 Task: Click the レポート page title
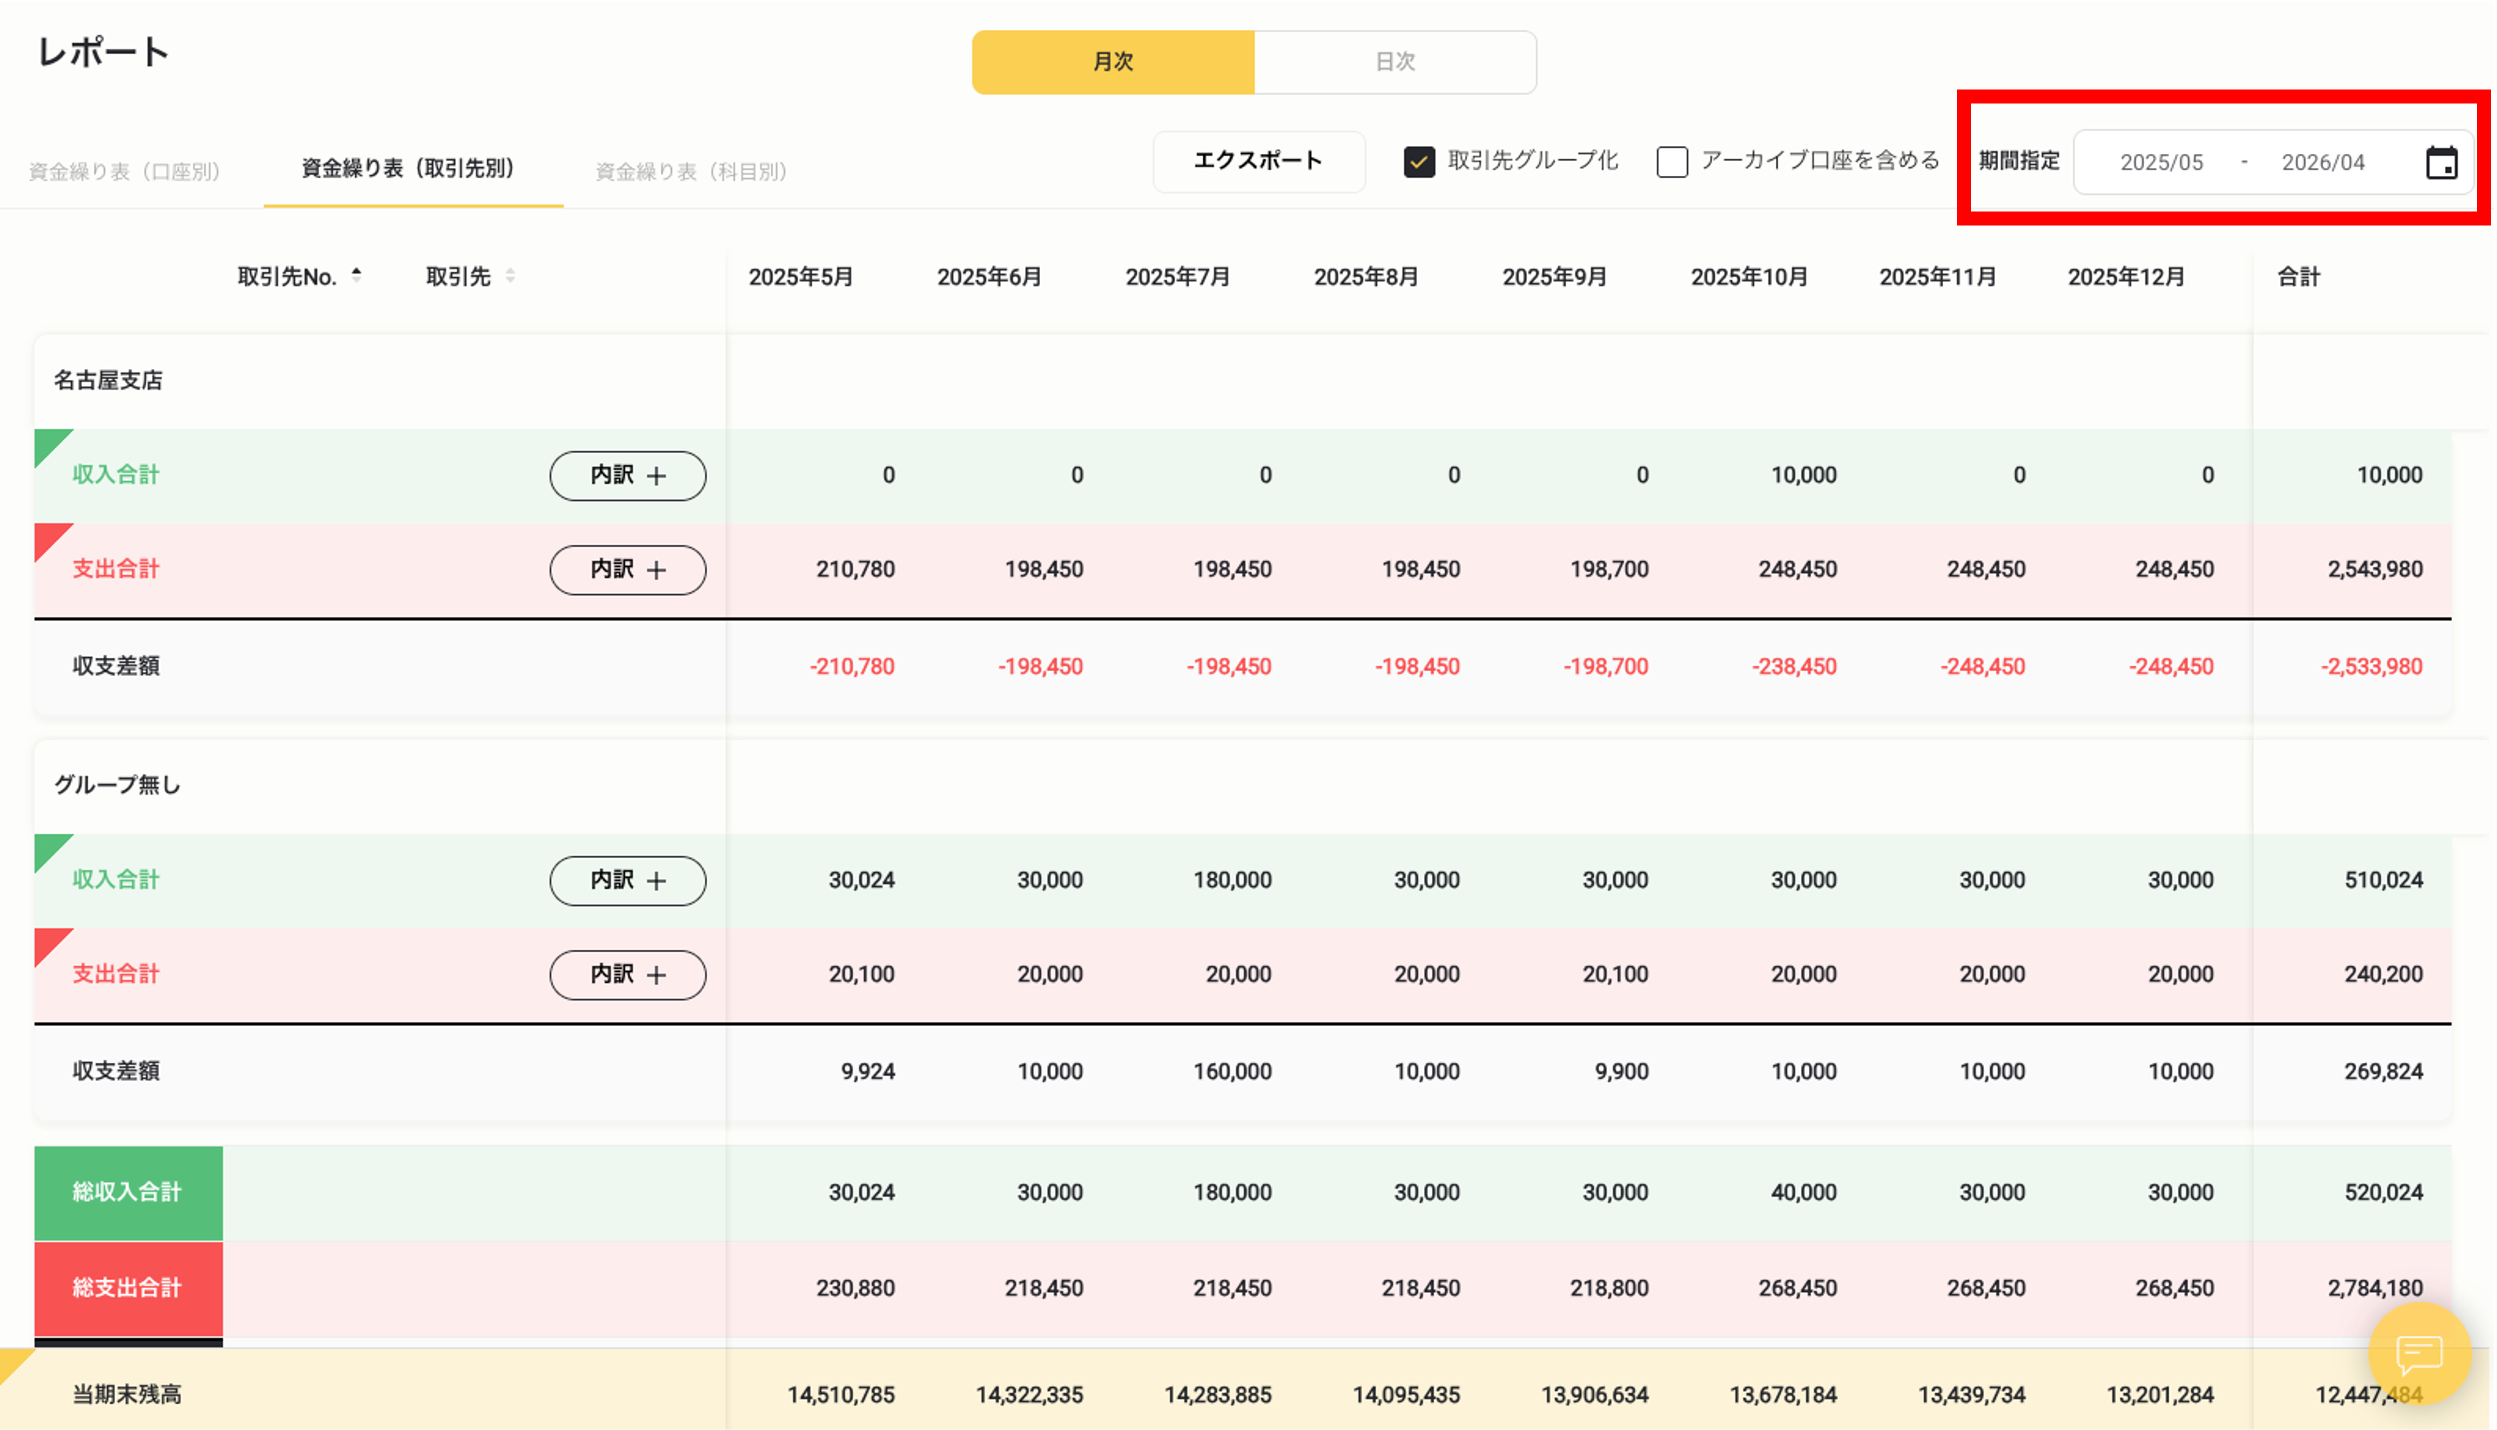click(x=103, y=53)
